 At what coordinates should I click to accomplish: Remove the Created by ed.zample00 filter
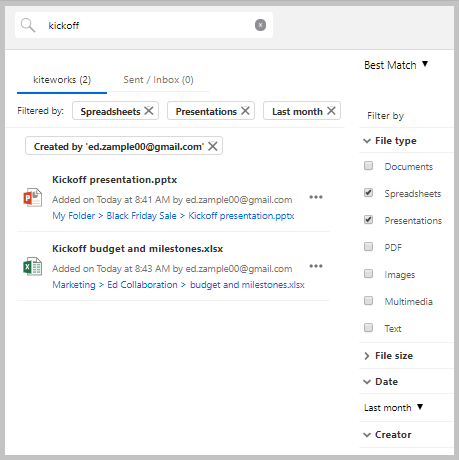click(213, 146)
